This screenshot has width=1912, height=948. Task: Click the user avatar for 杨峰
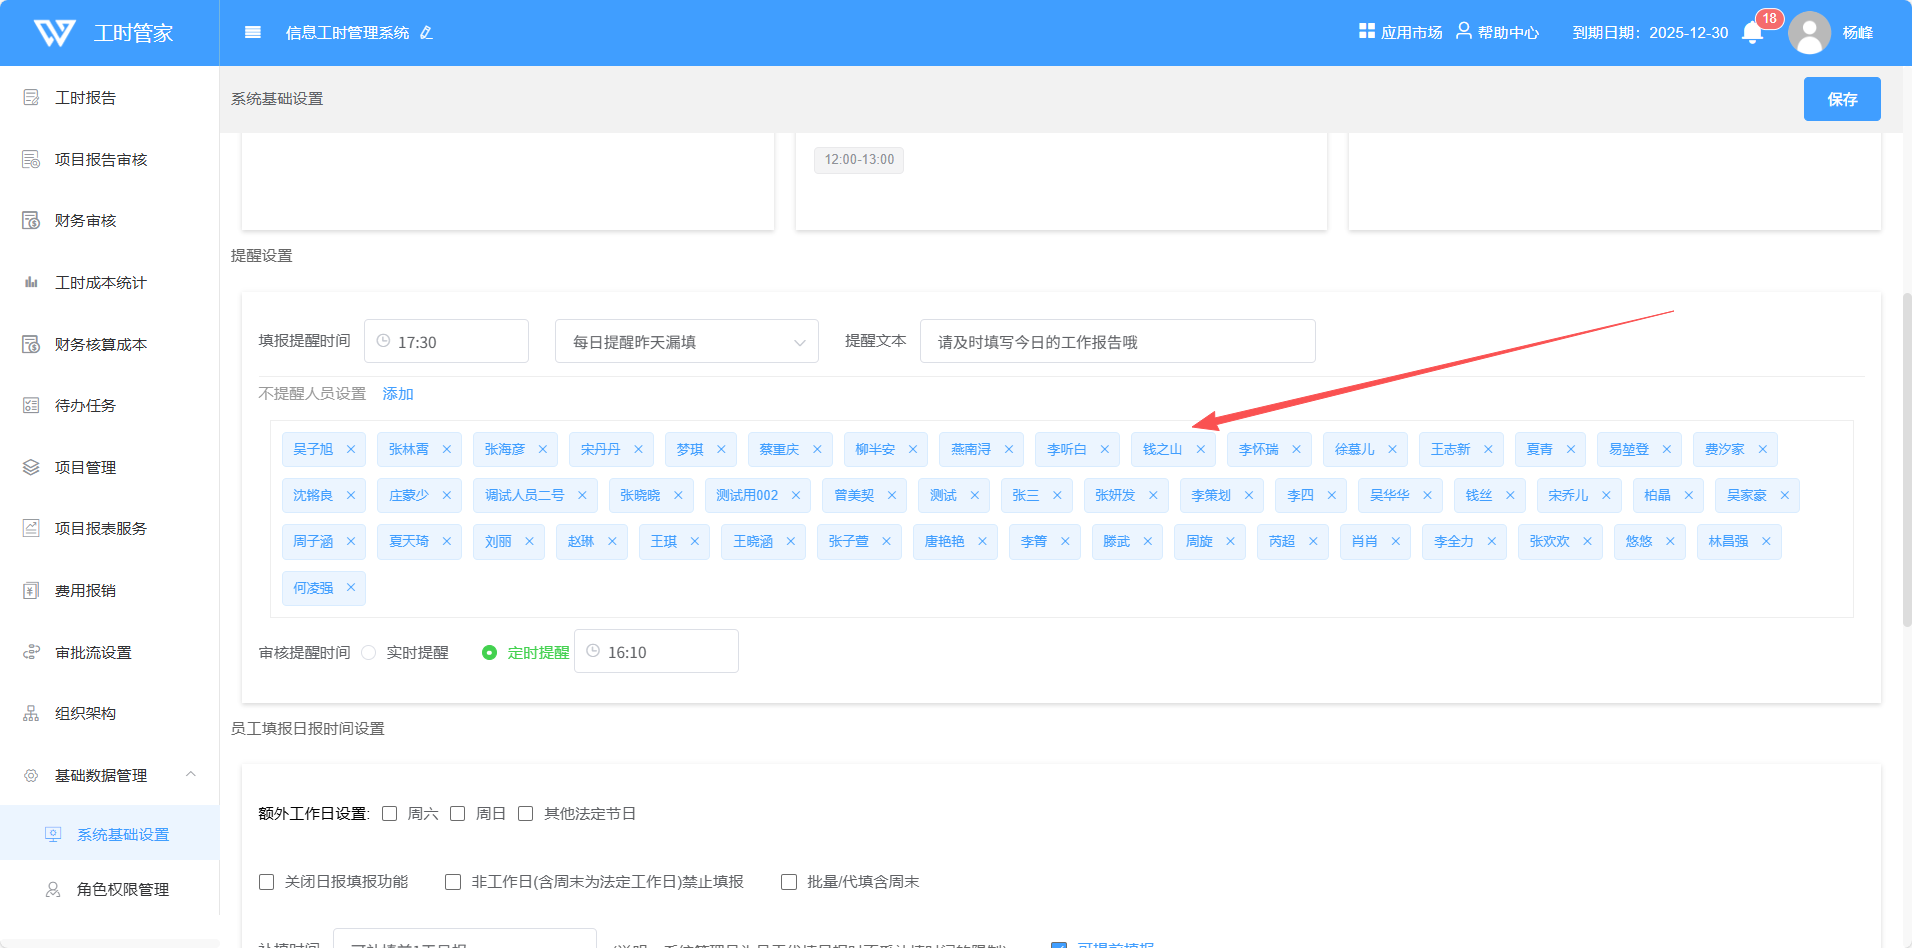point(1809,33)
